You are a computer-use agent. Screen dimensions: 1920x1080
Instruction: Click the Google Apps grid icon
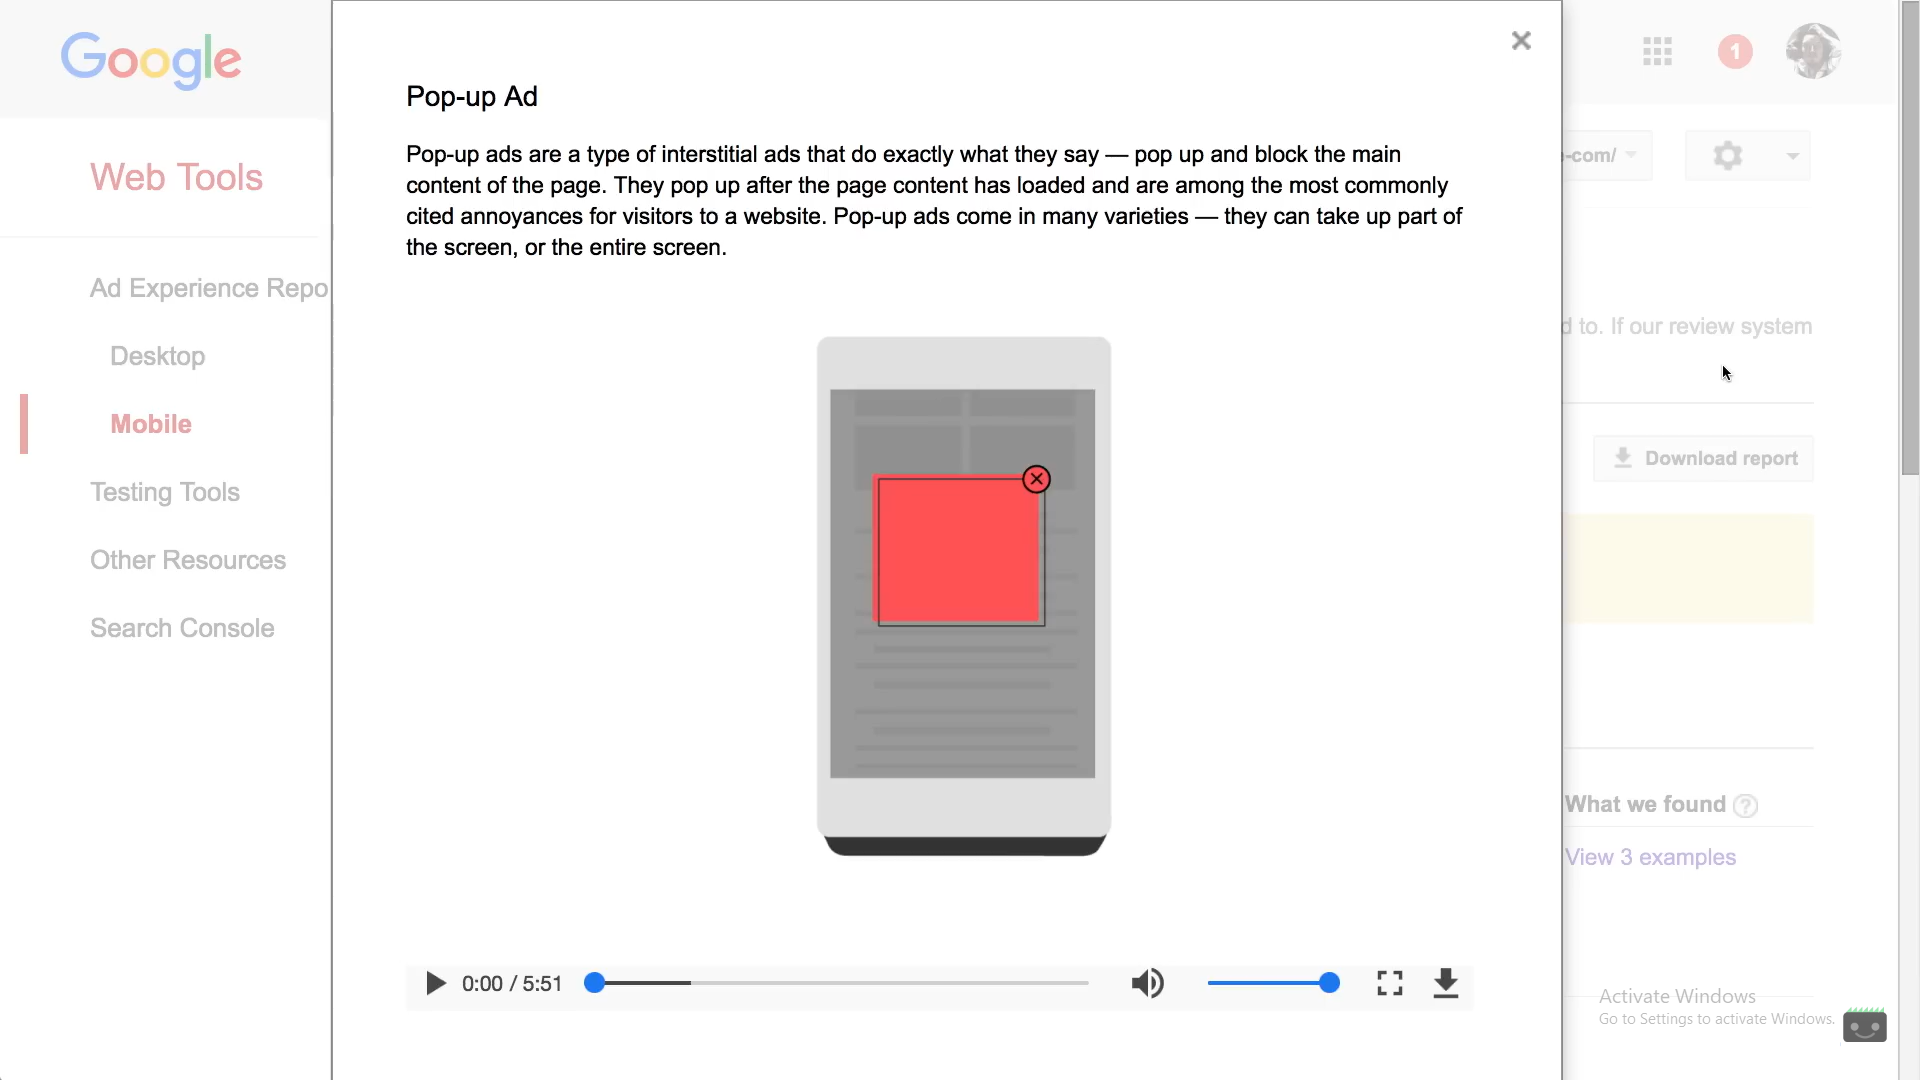1658,51
